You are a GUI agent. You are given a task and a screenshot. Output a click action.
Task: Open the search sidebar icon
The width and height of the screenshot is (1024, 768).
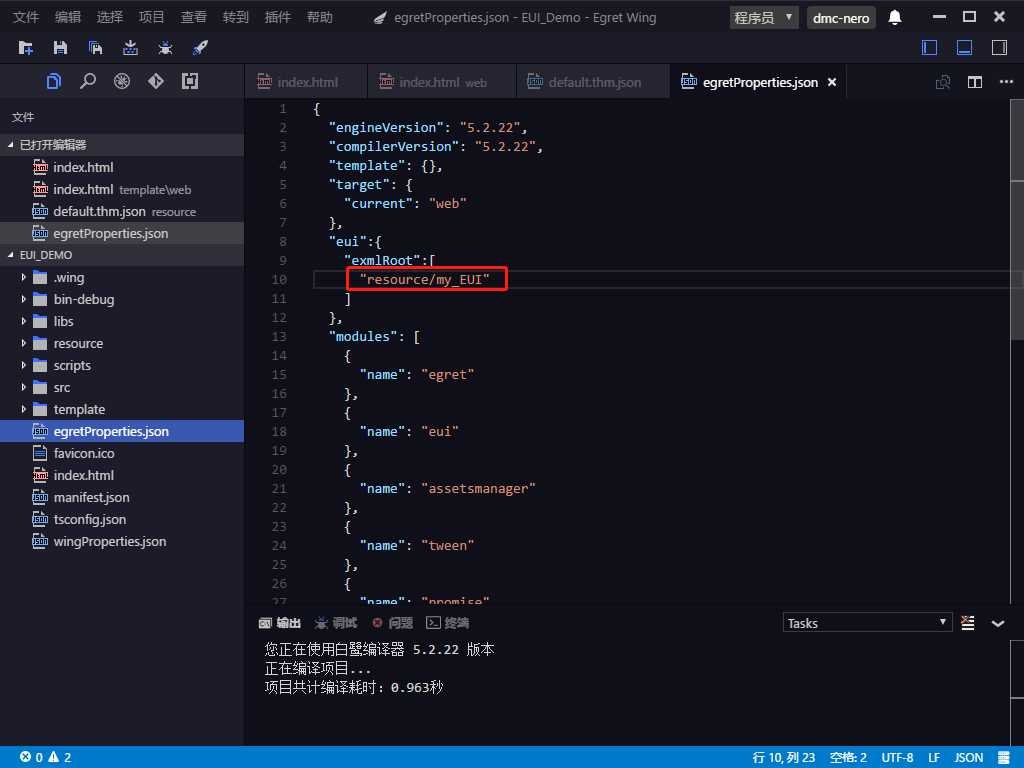[88, 81]
